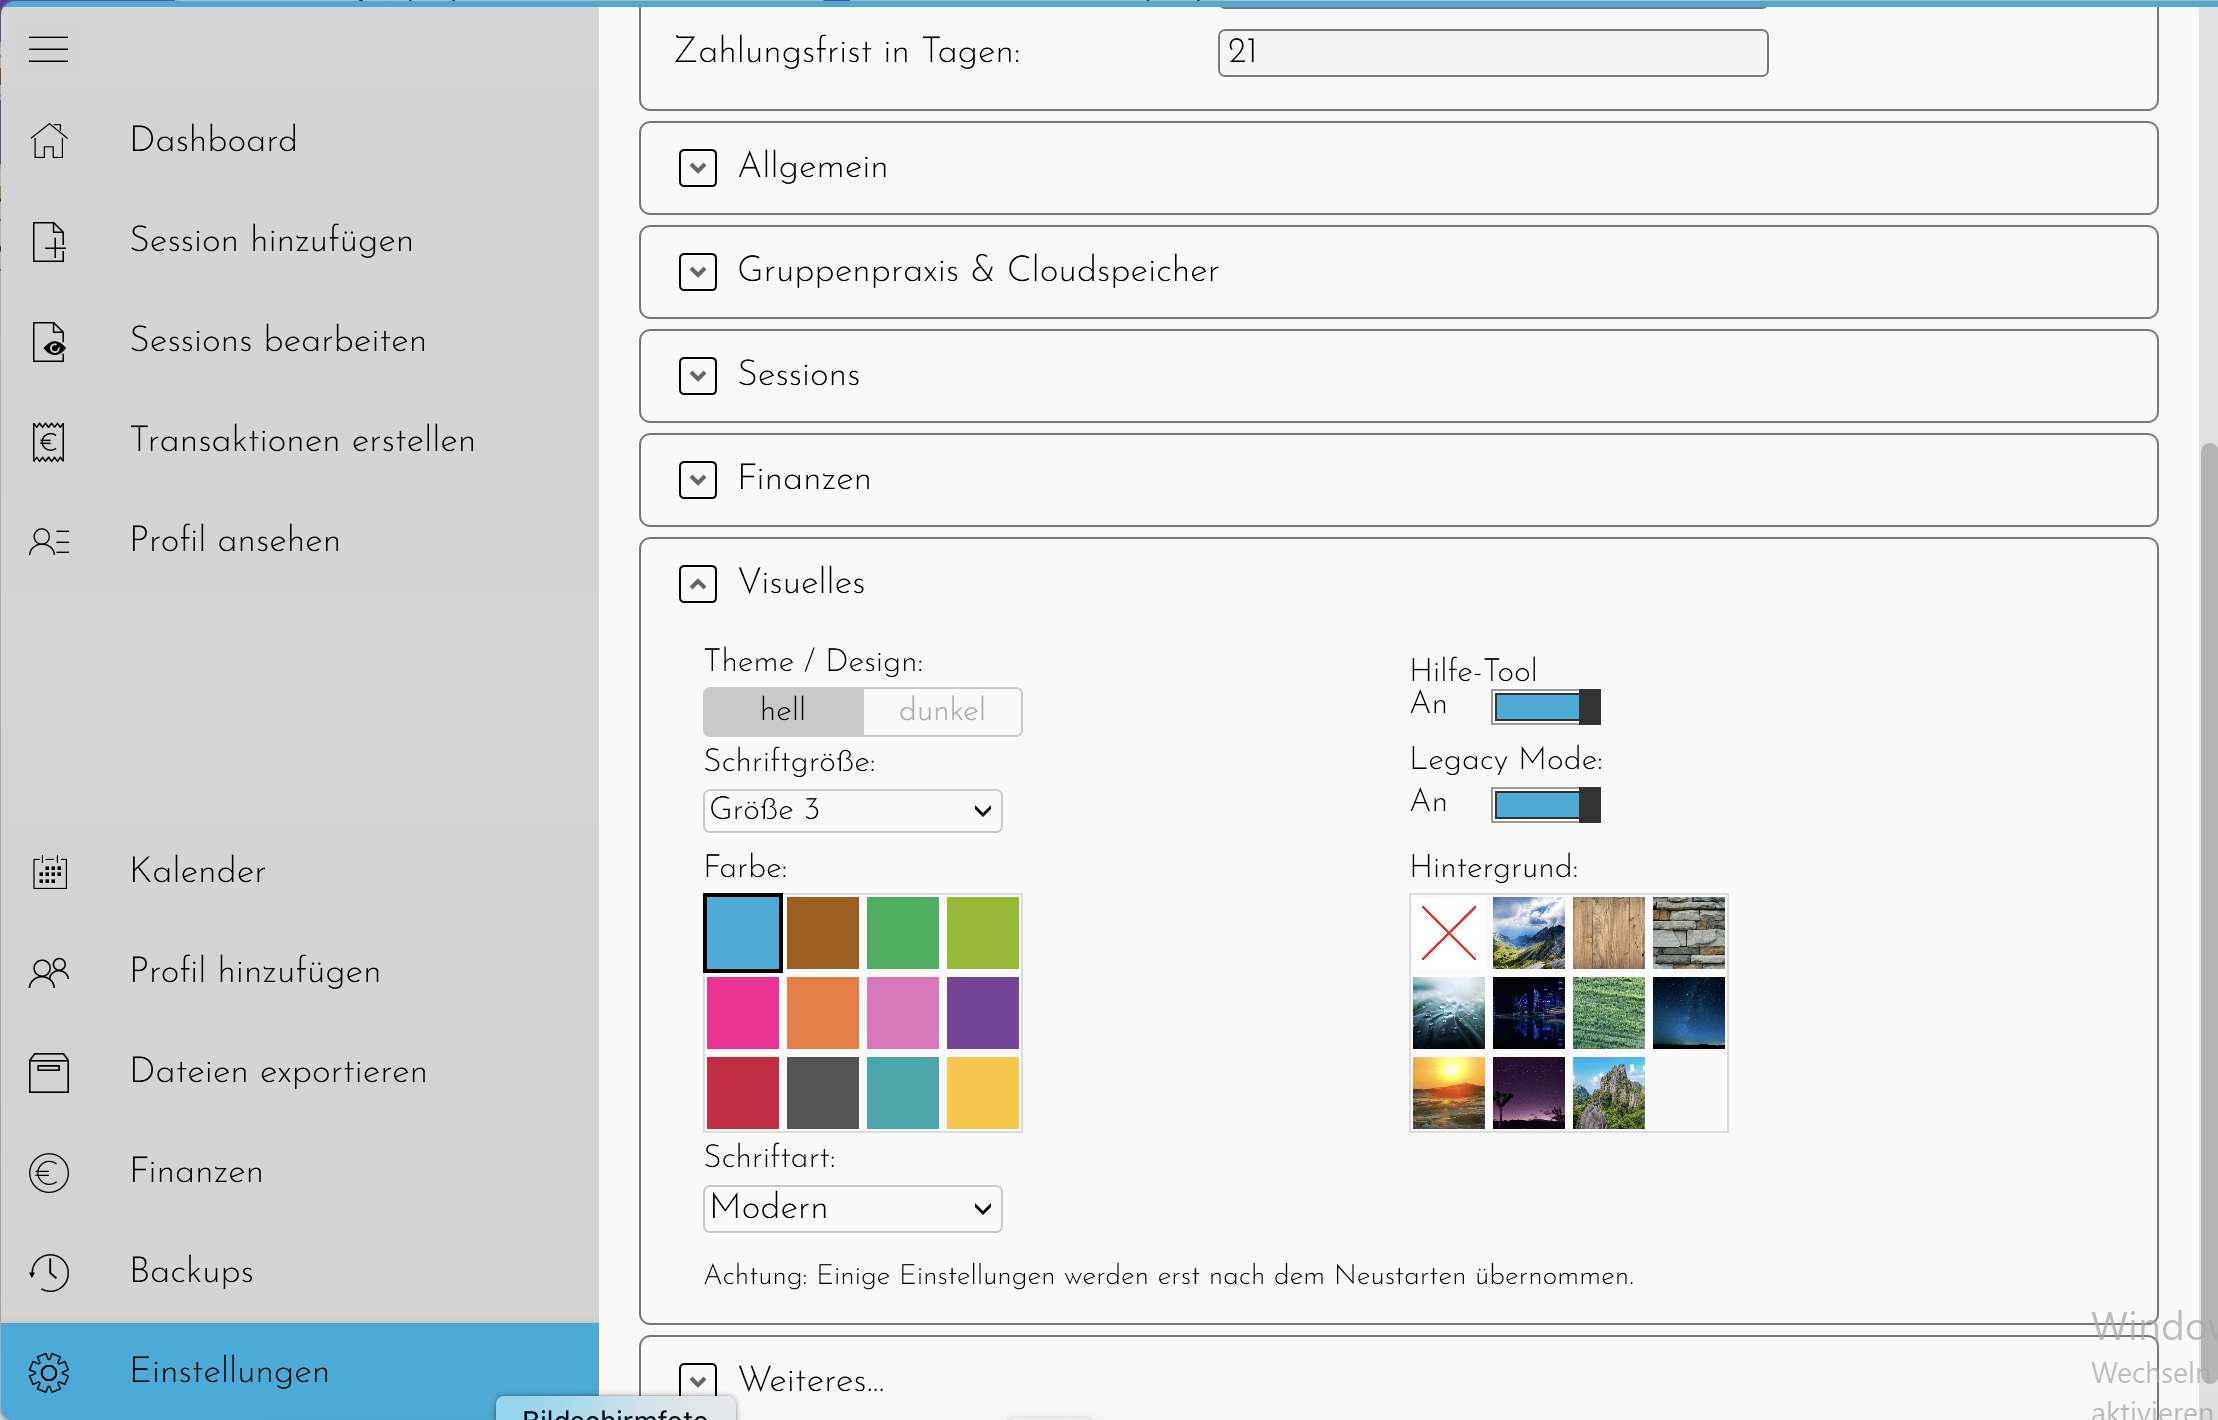The image size is (2218, 1420).
Task: Open the Schriftgröße dropdown
Action: point(852,810)
